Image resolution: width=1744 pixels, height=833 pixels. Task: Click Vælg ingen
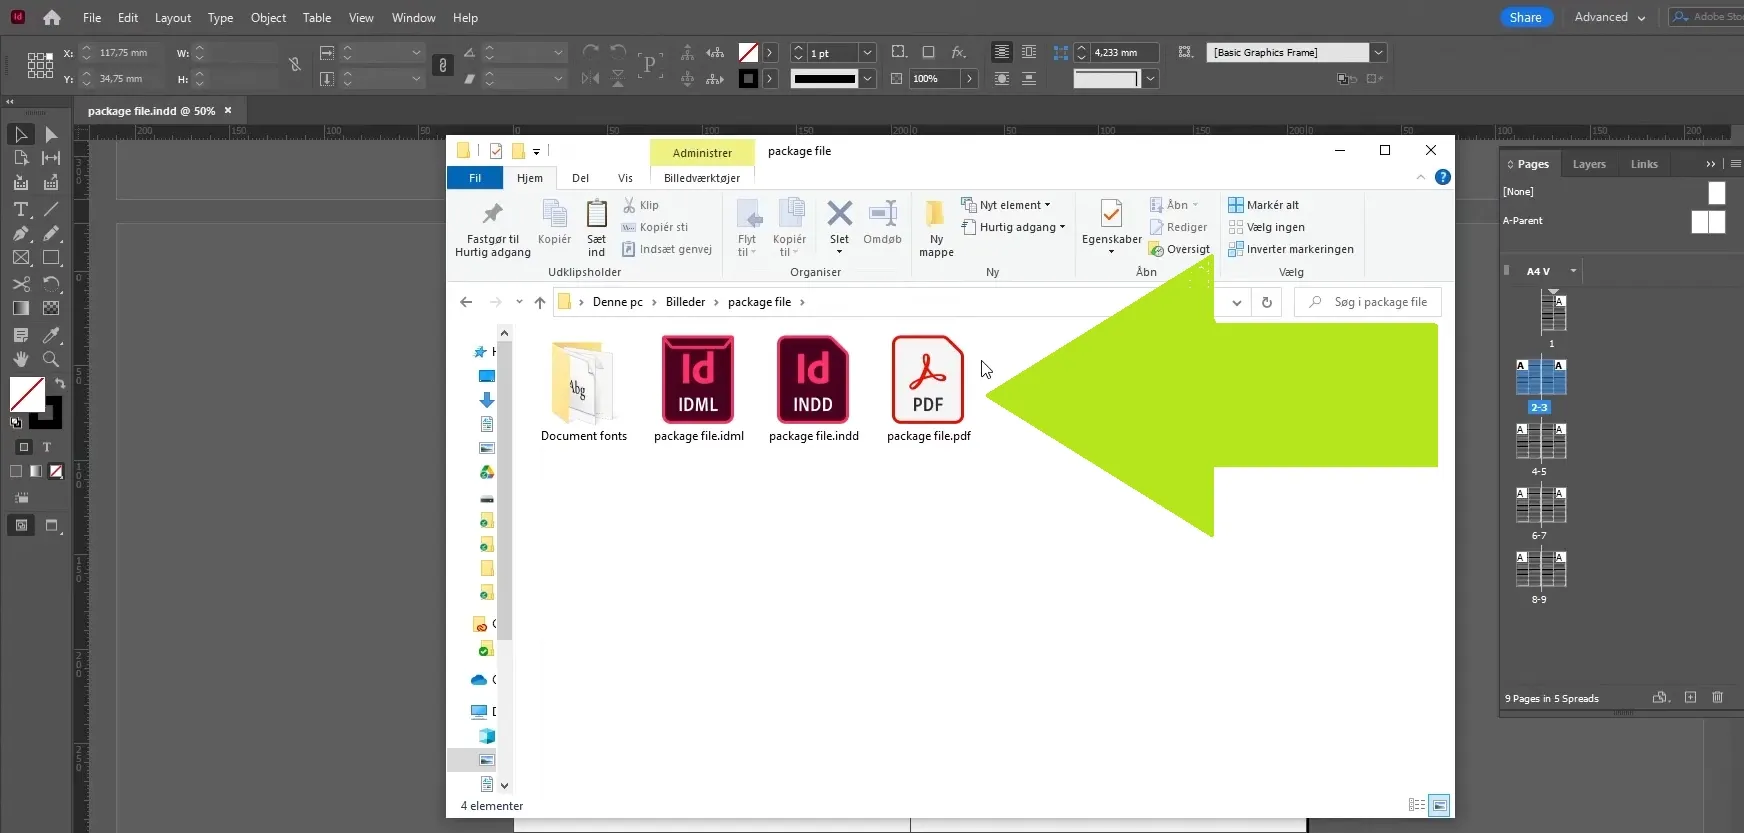click(x=1267, y=227)
